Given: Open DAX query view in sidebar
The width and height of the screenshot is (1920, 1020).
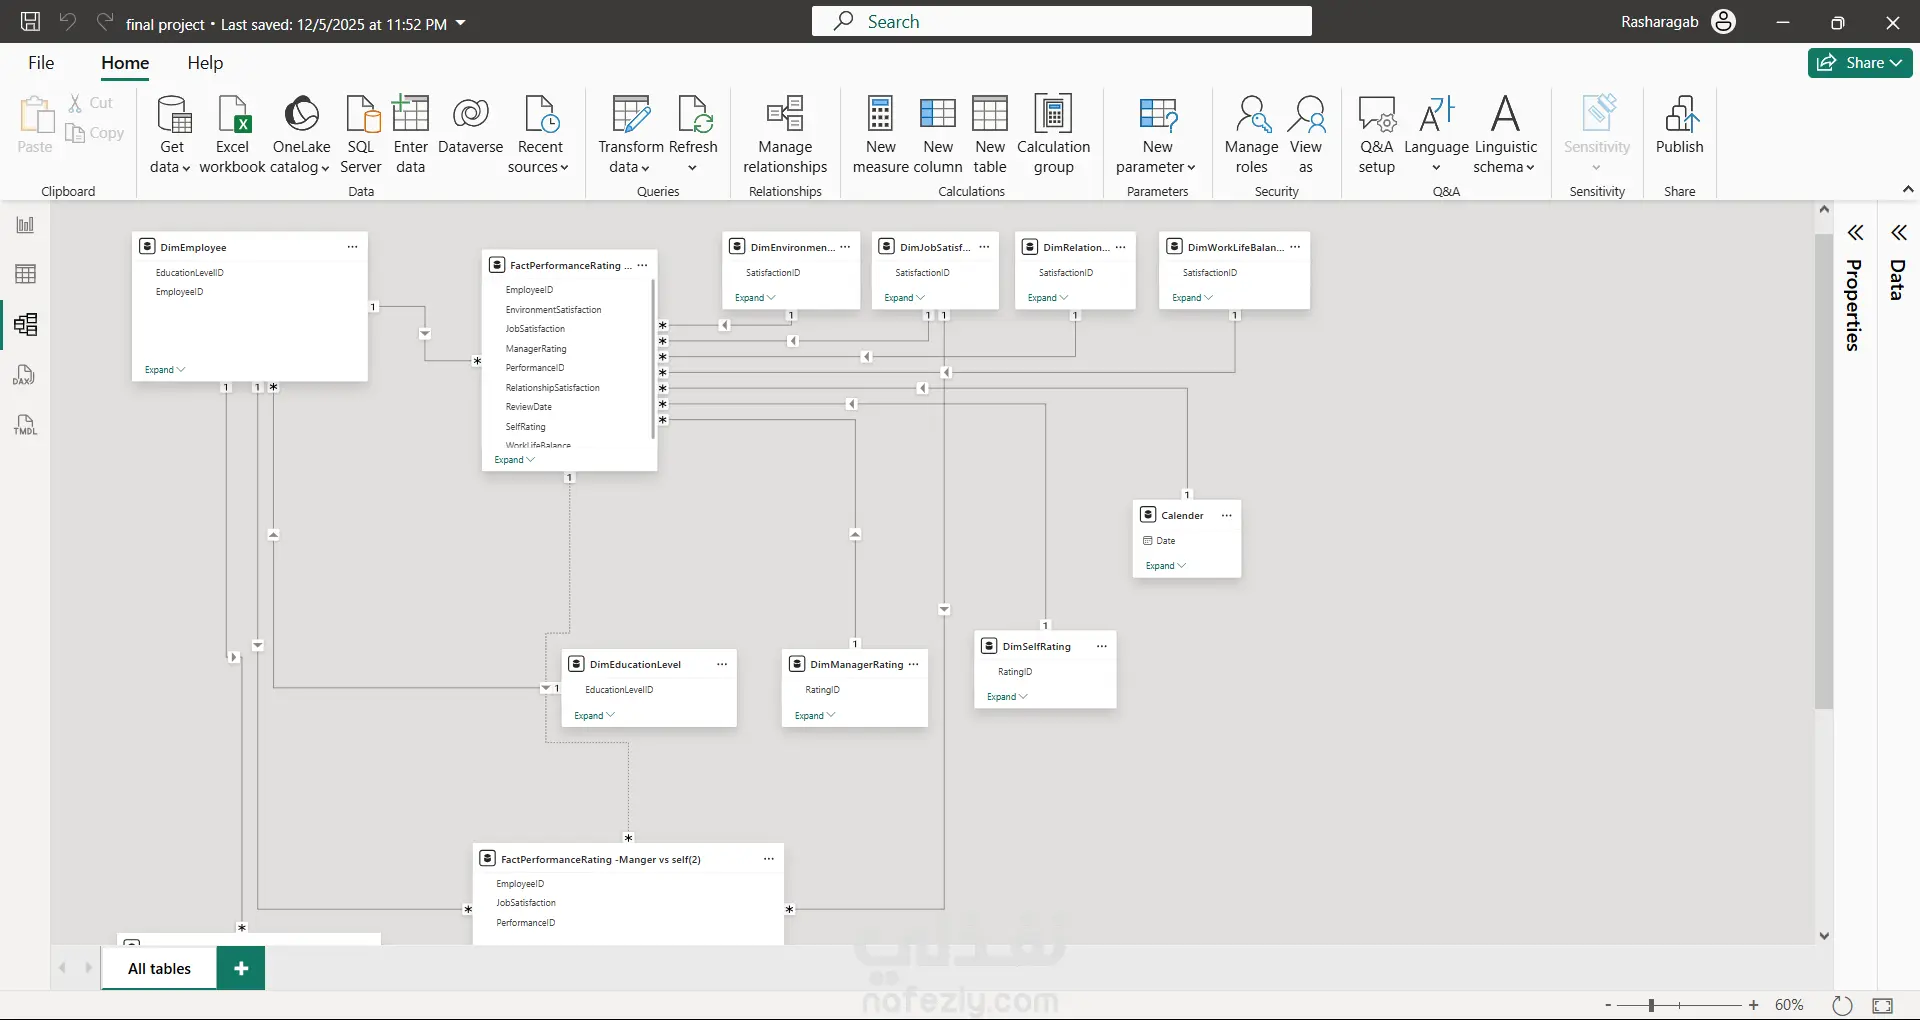Looking at the screenshot, I should (x=25, y=375).
